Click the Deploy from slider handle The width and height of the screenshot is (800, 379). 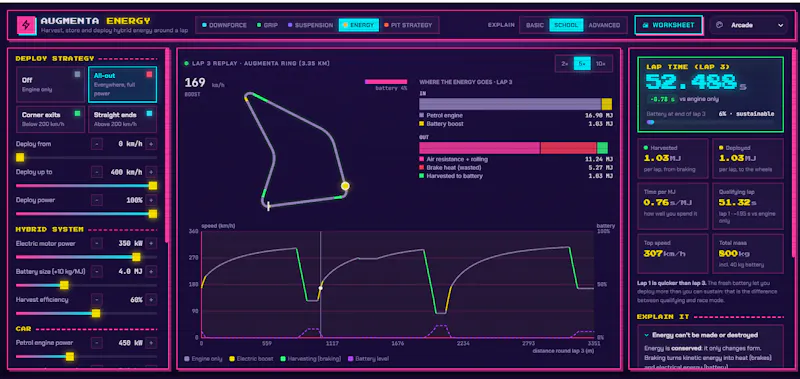20,158
